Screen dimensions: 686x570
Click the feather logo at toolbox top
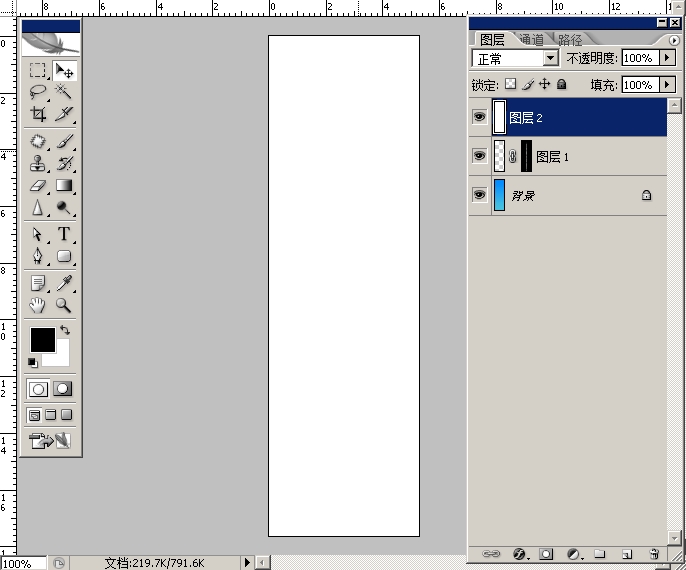click(x=51, y=44)
